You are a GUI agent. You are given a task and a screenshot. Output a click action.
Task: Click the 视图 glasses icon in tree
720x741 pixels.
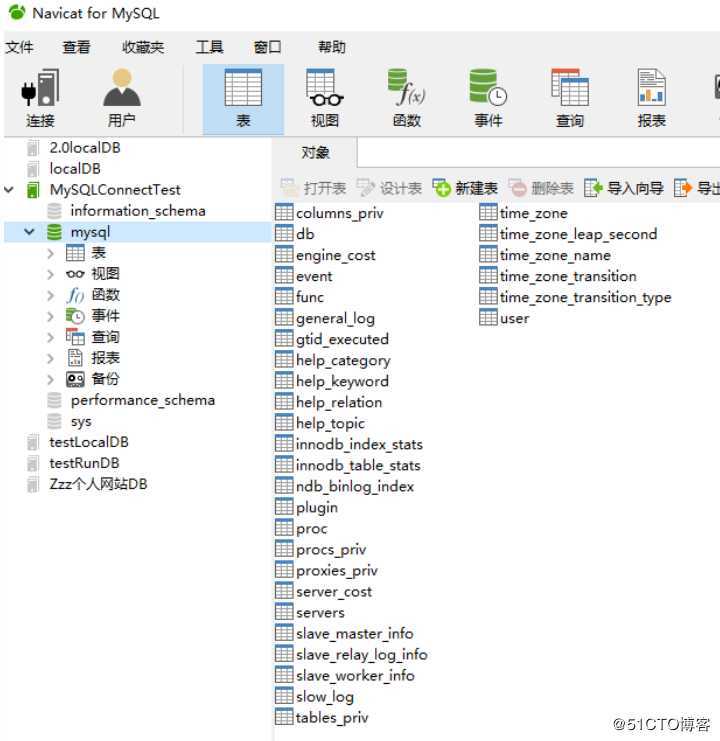(x=75, y=274)
